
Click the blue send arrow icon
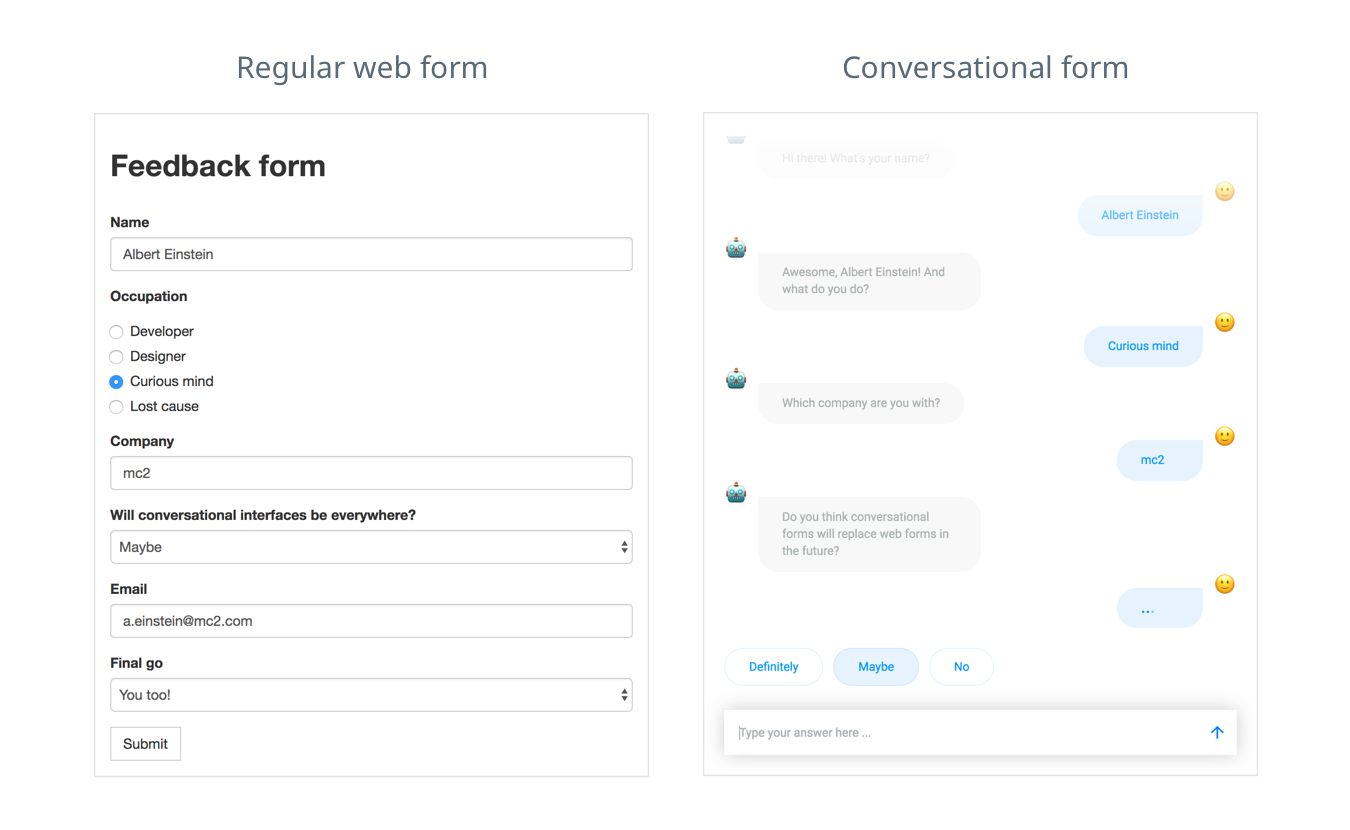1217,732
